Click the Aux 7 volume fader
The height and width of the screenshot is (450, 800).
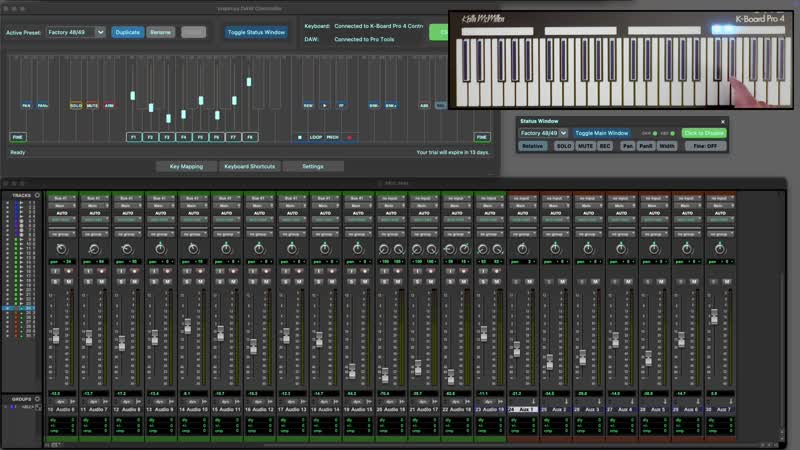pyautogui.click(x=714, y=316)
